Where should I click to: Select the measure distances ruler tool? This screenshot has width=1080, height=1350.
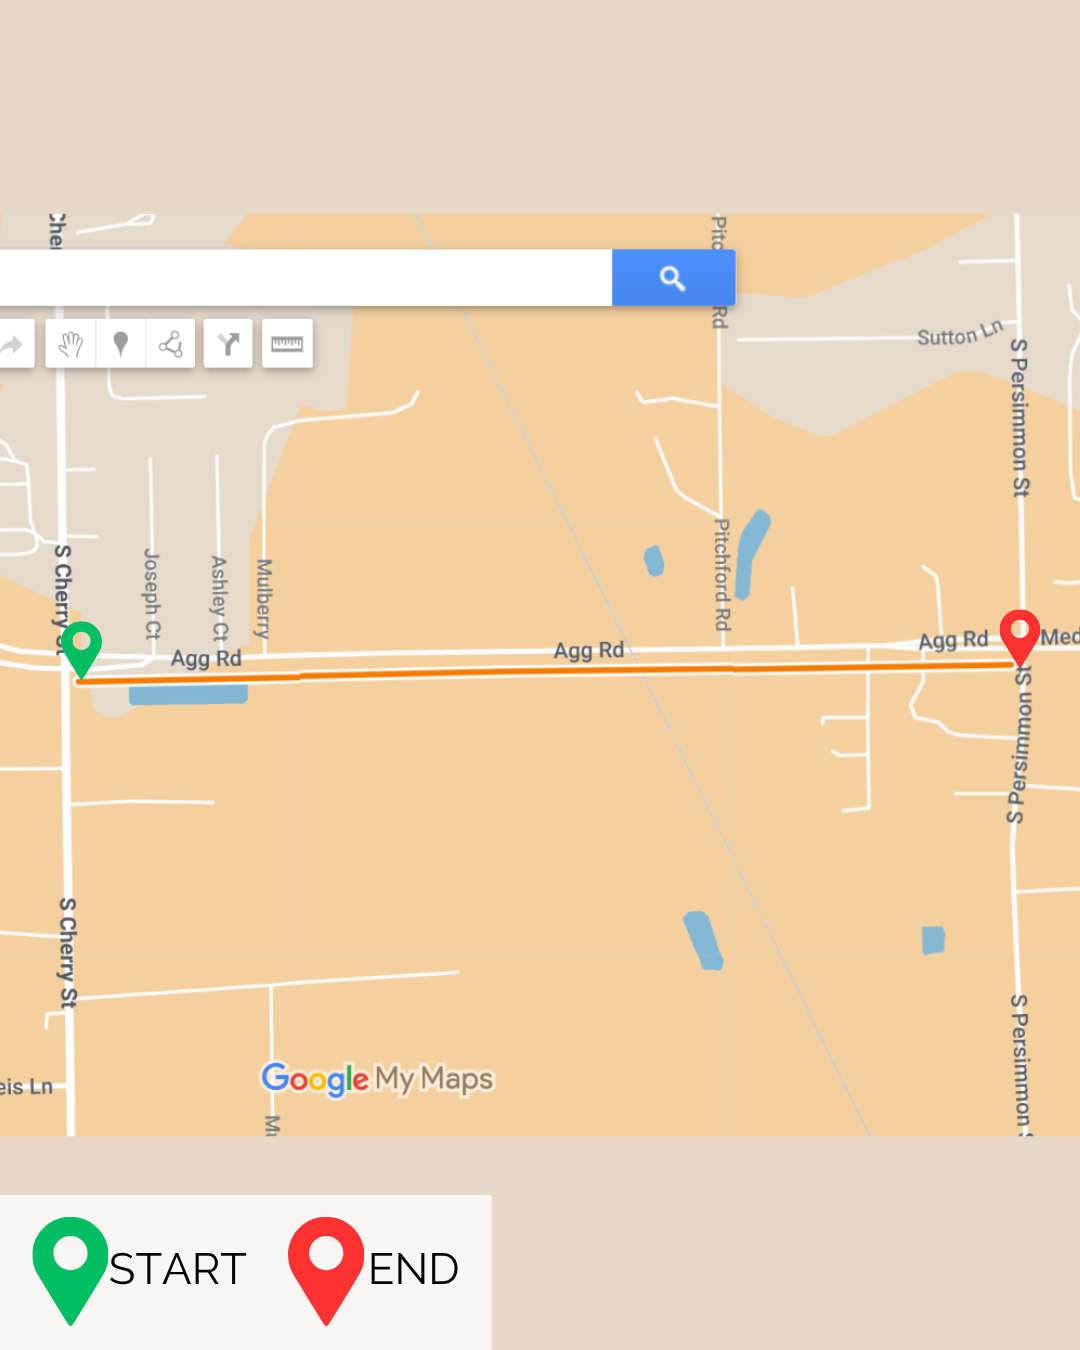pyautogui.click(x=287, y=344)
